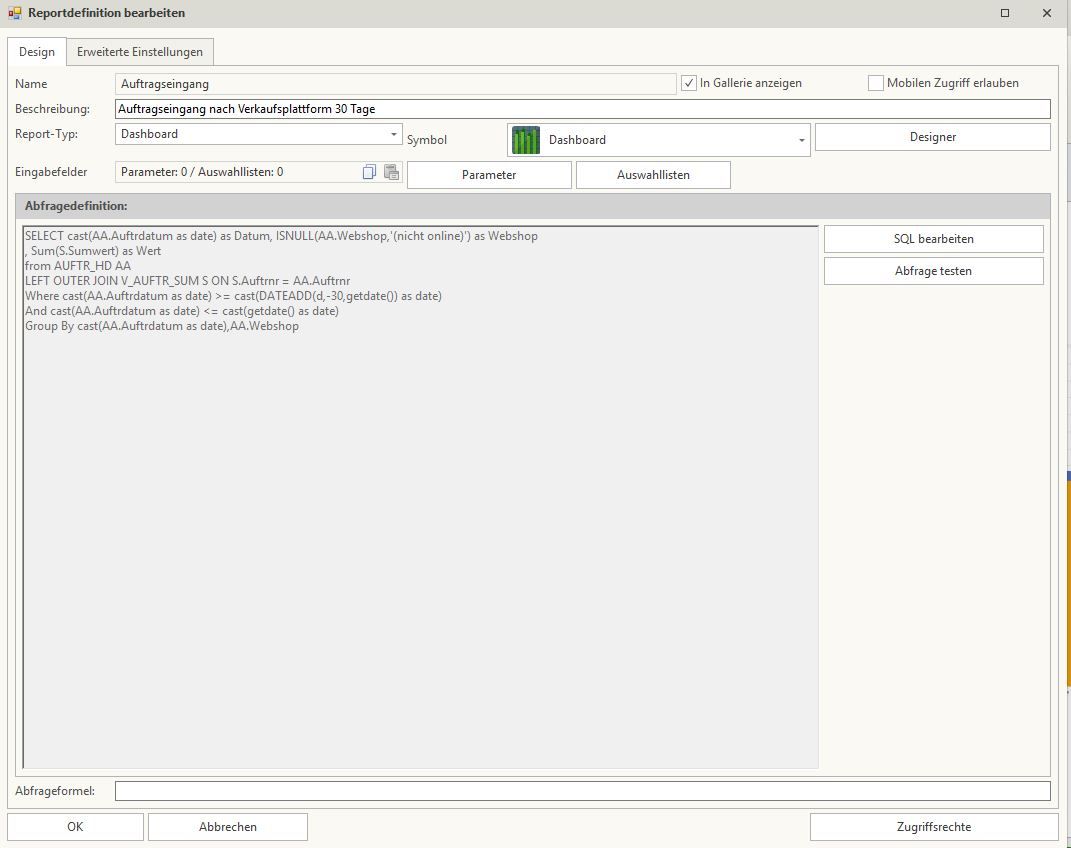Click the window icon in title bar
This screenshot has height=848, width=1071.
14,13
